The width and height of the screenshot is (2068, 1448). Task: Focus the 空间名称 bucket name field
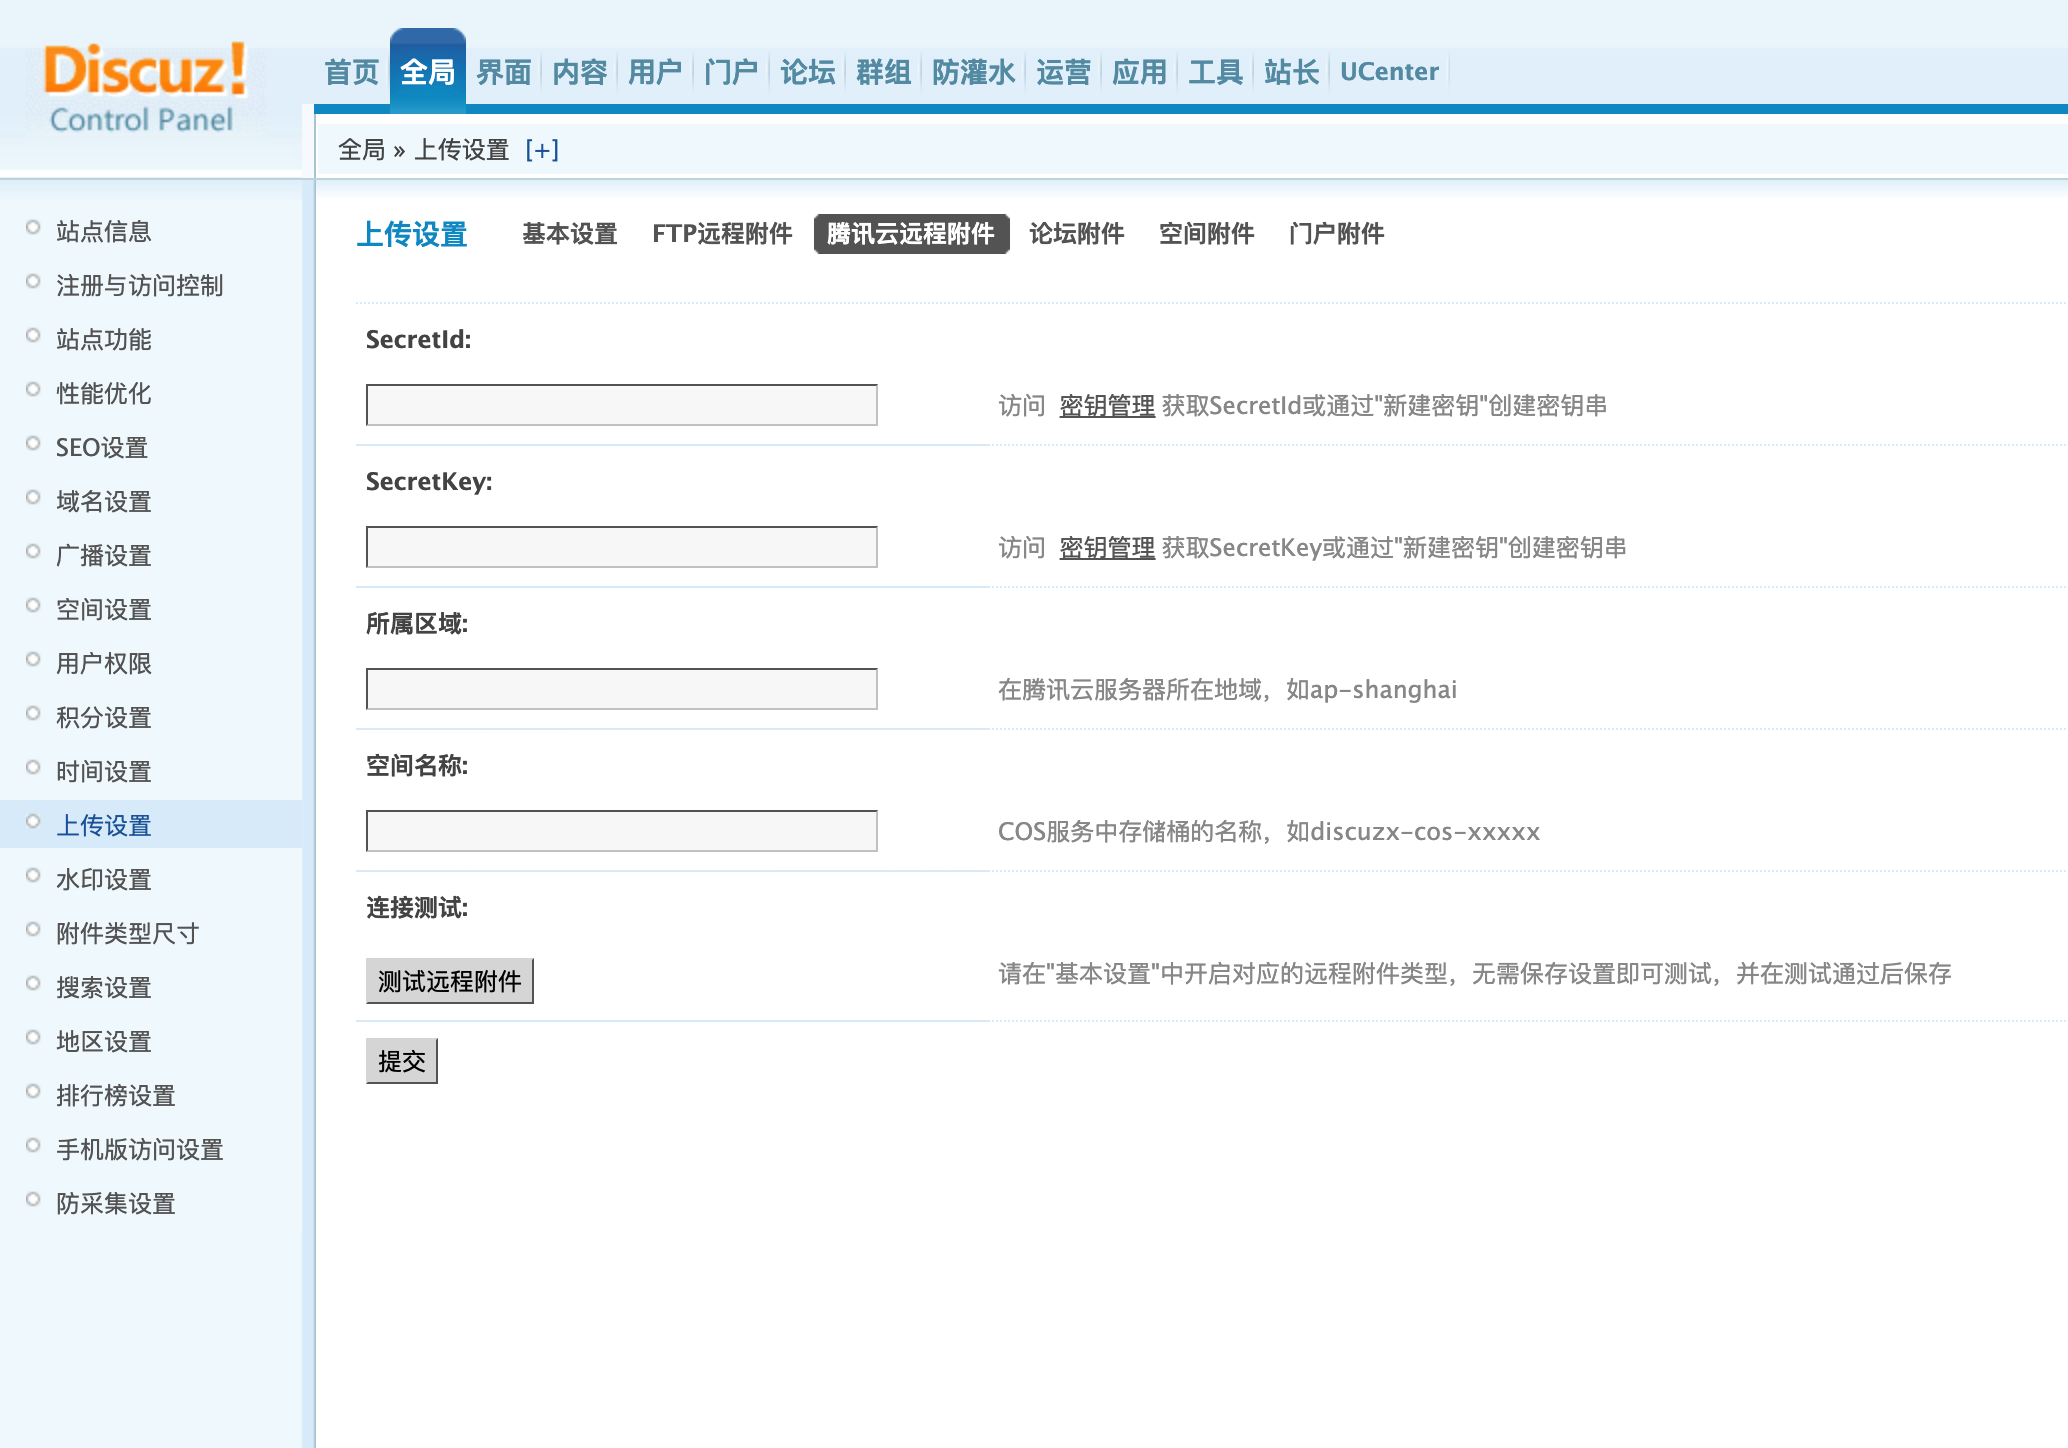(x=621, y=831)
